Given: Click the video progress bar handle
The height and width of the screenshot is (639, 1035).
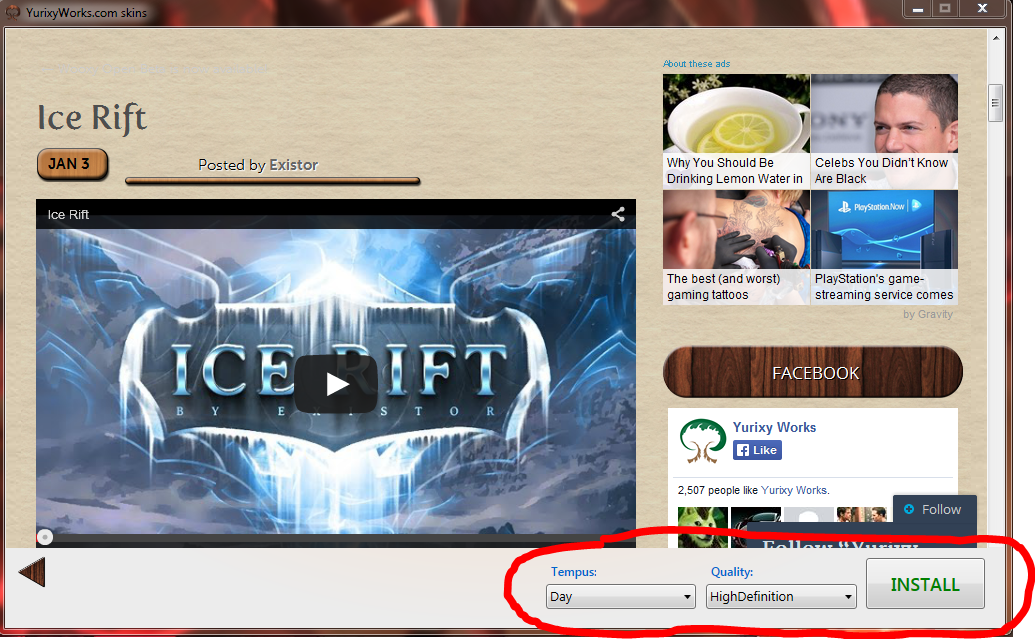Looking at the screenshot, I should 45,537.
